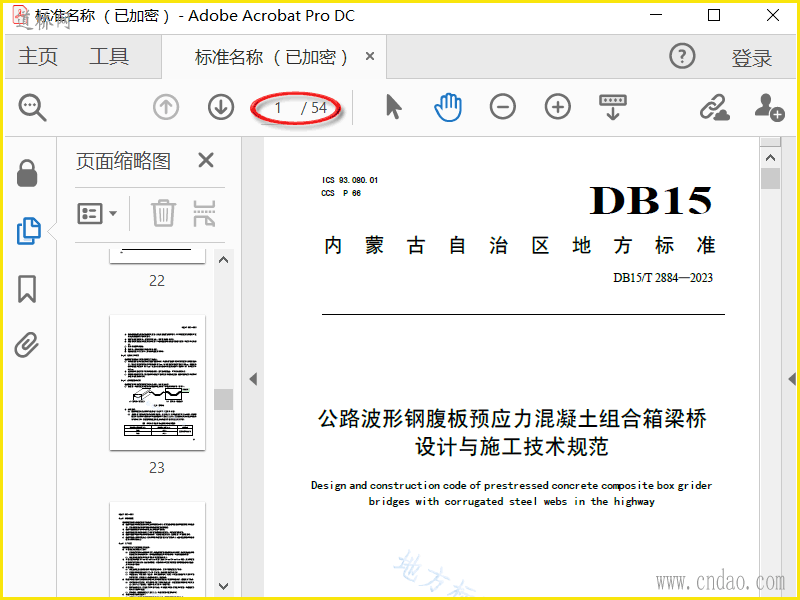
Task: Close the 页面缩略图 panel
Action: pos(206,160)
